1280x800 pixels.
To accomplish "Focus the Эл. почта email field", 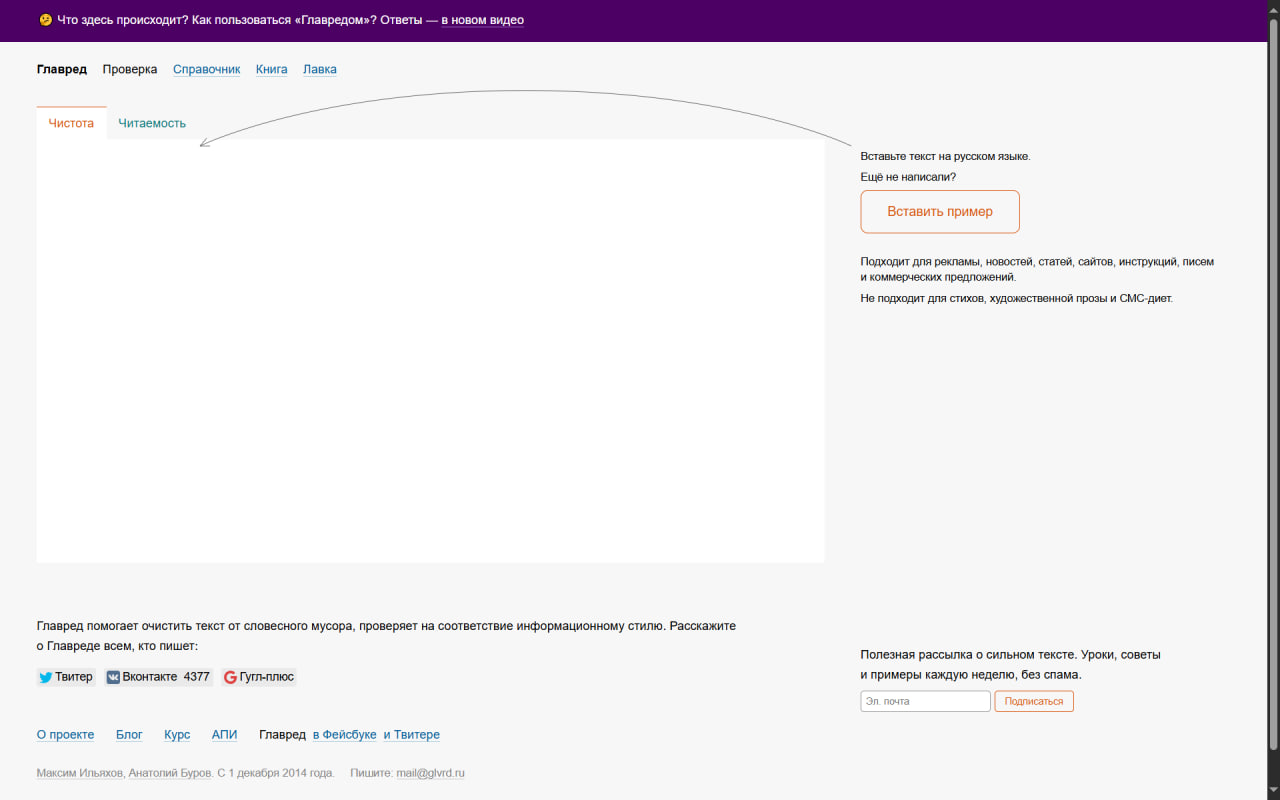I will pos(925,701).
